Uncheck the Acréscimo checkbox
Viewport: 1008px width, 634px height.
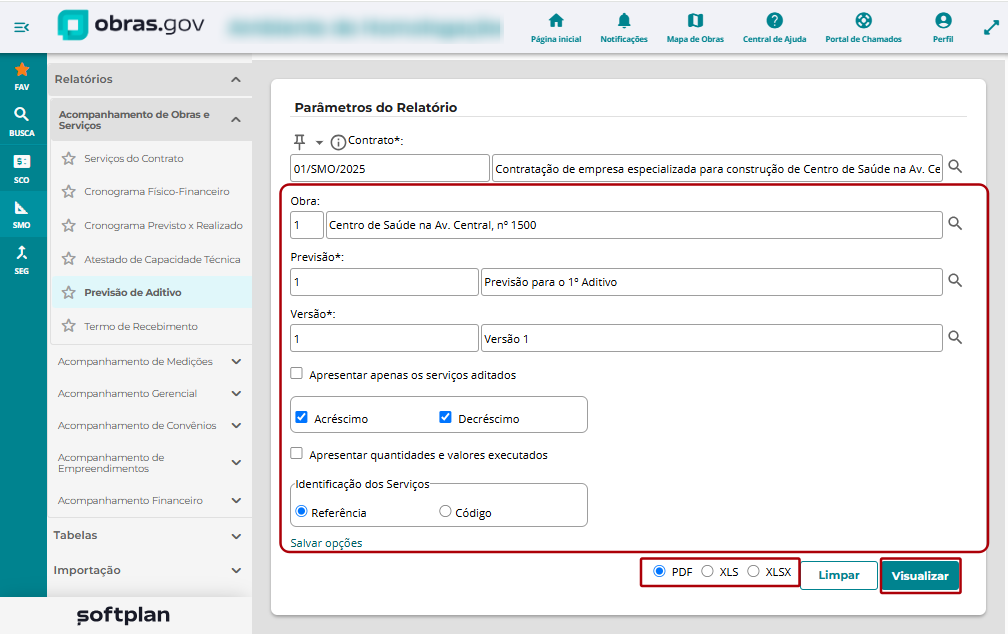(302, 417)
